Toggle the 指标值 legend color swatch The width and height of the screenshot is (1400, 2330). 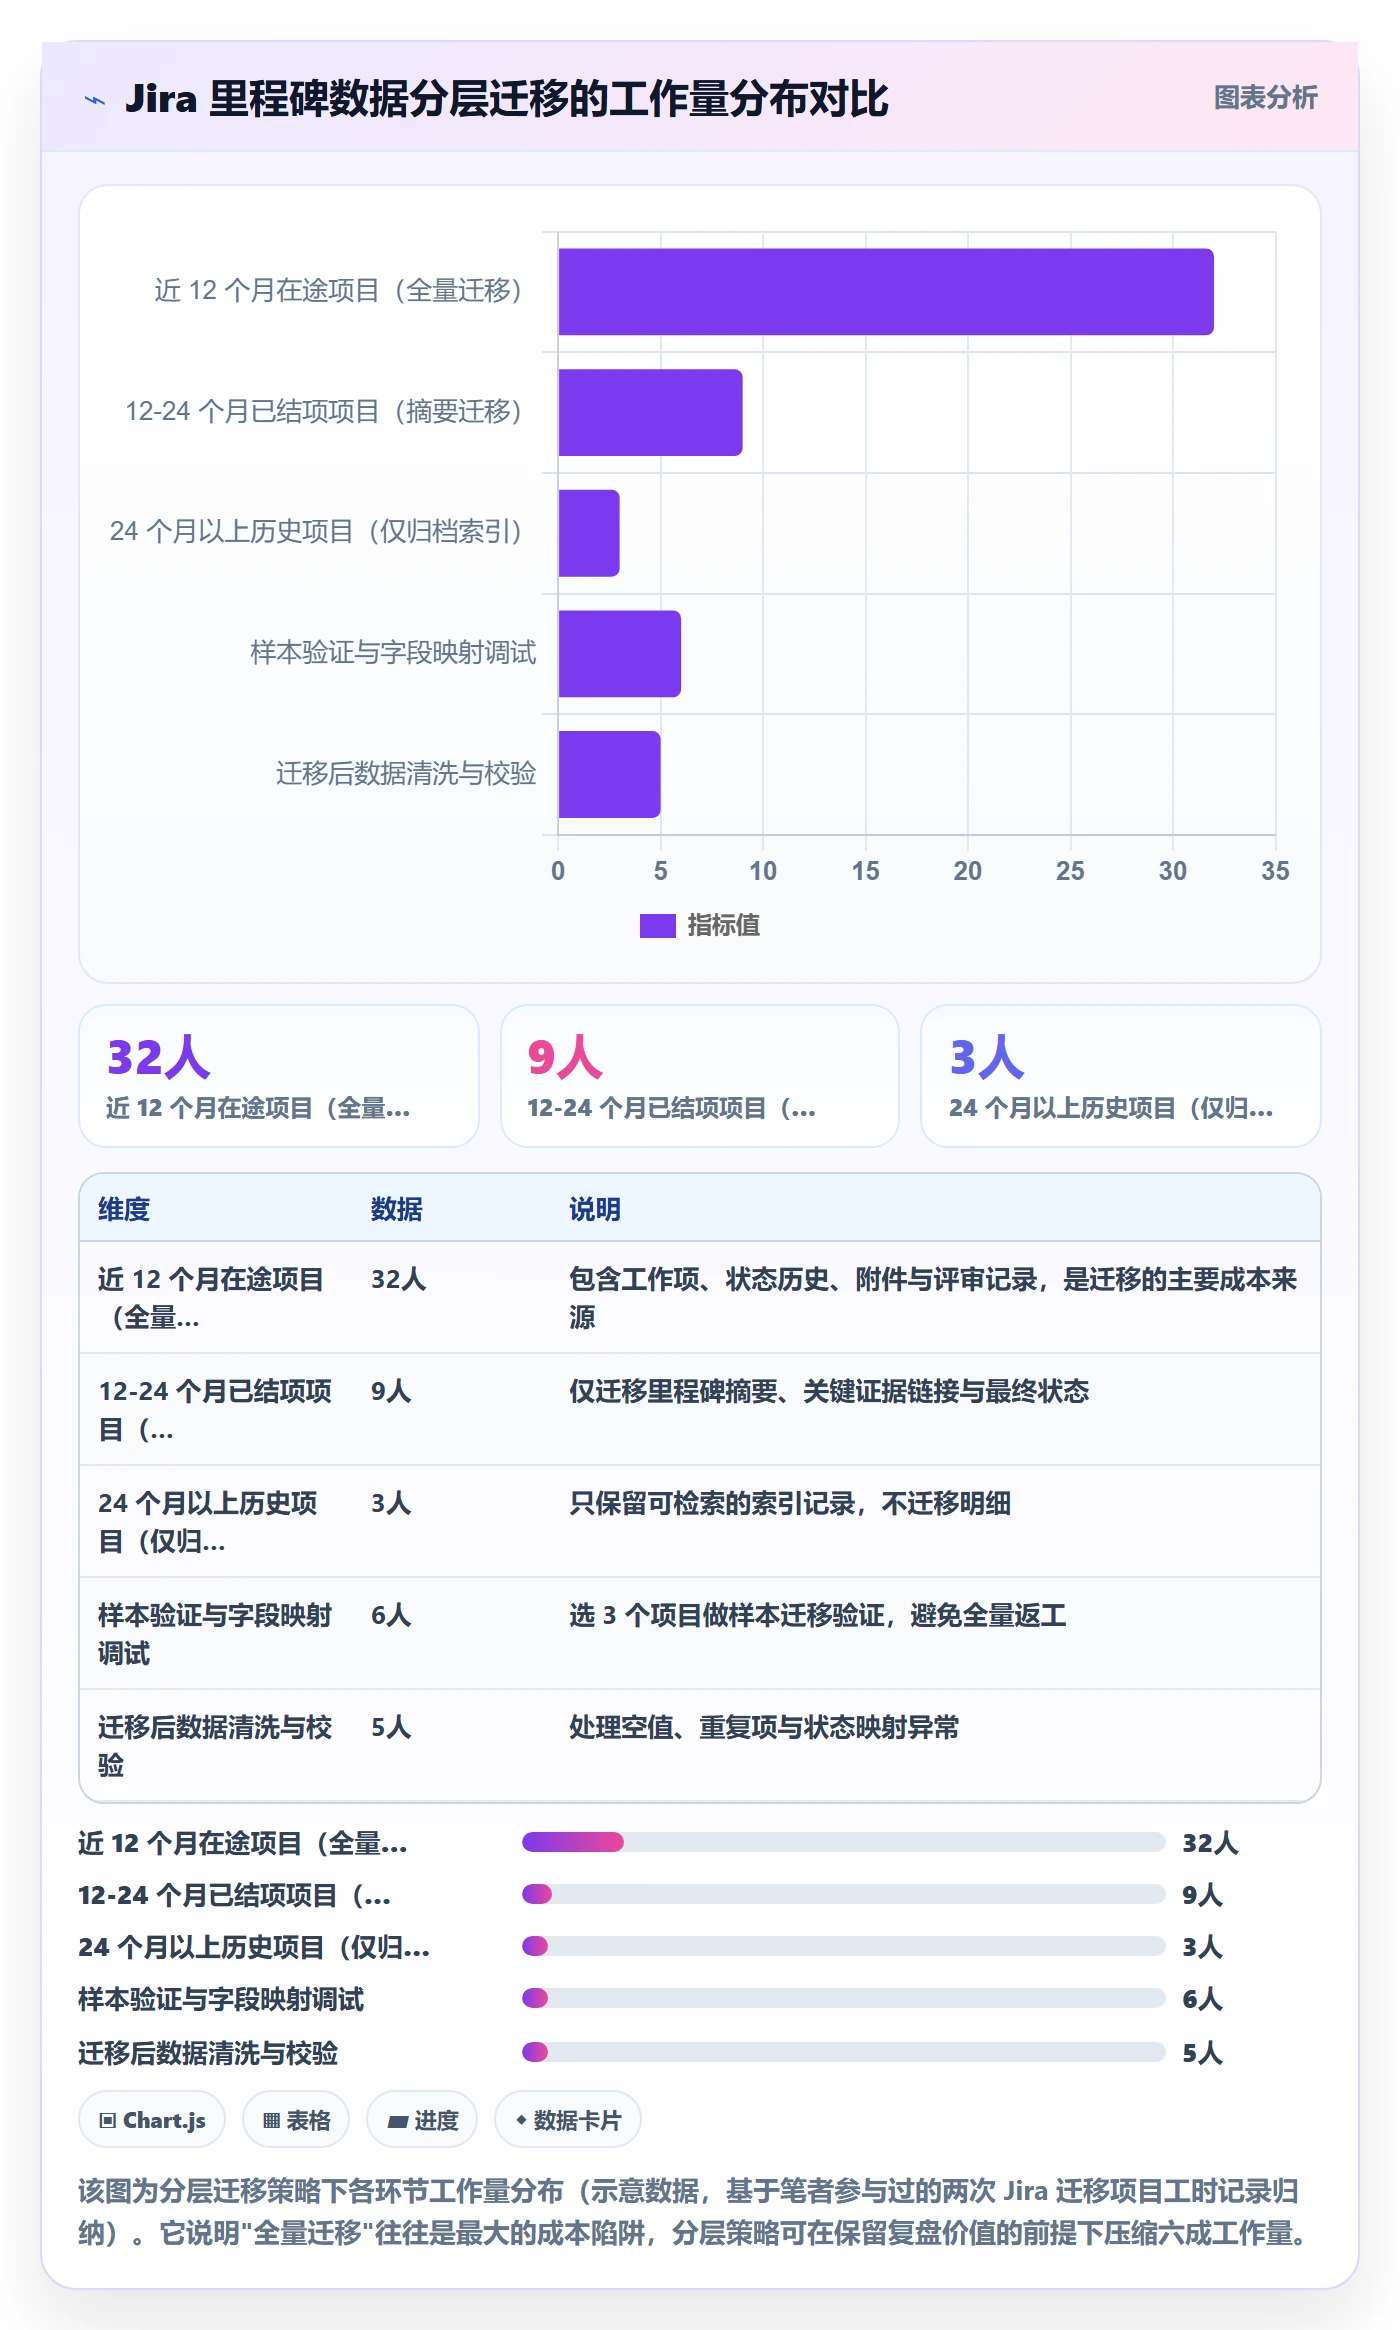pos(658,926)
